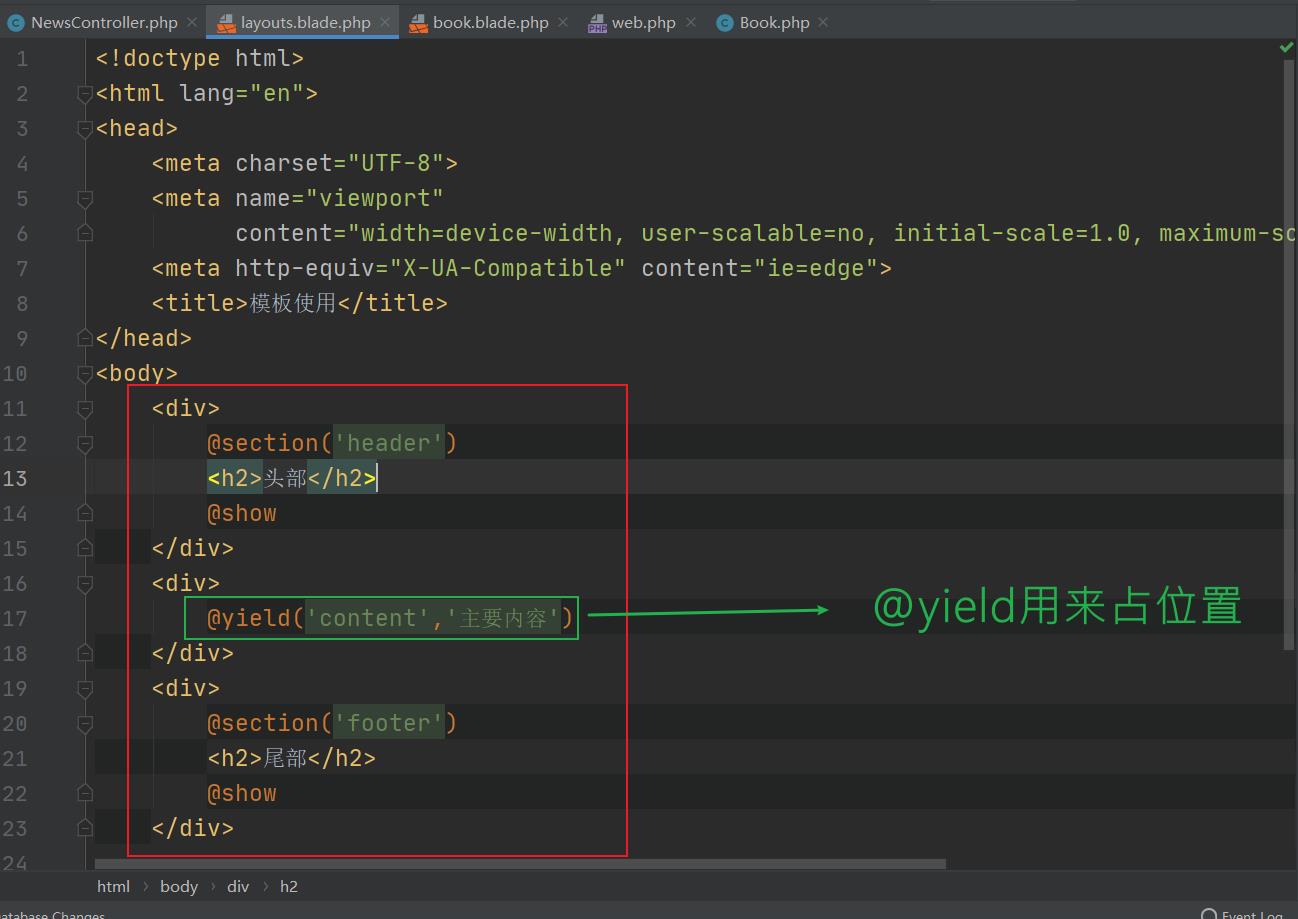
Task: Click the http-equiv="X-UA-Compatible" text
Action: [x=431, y=268]
